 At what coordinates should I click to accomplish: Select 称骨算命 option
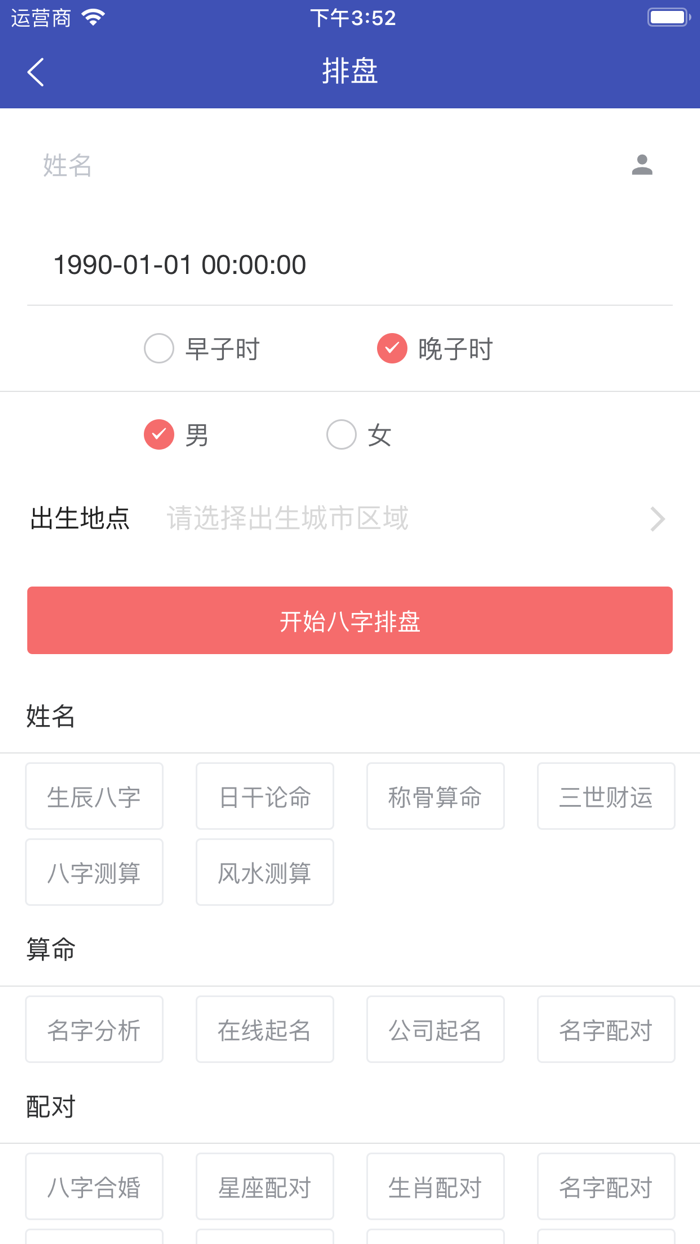click(x=435, y=796)
